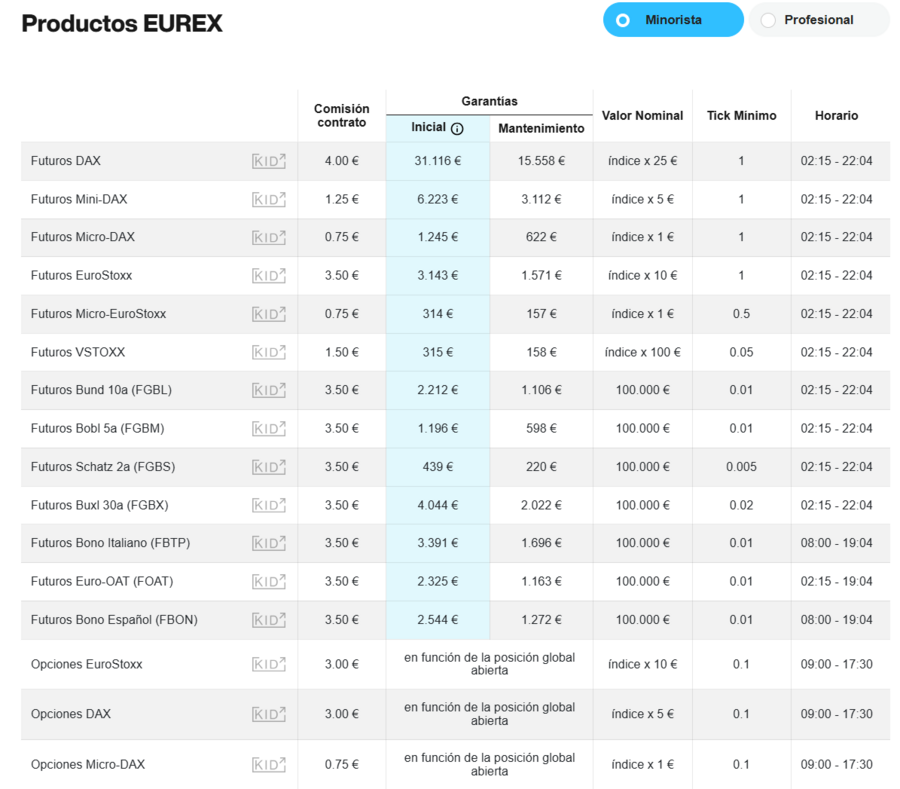900x789 pixels.
Task: Click the Comisión contrato column header
Action: coord(342,115)
